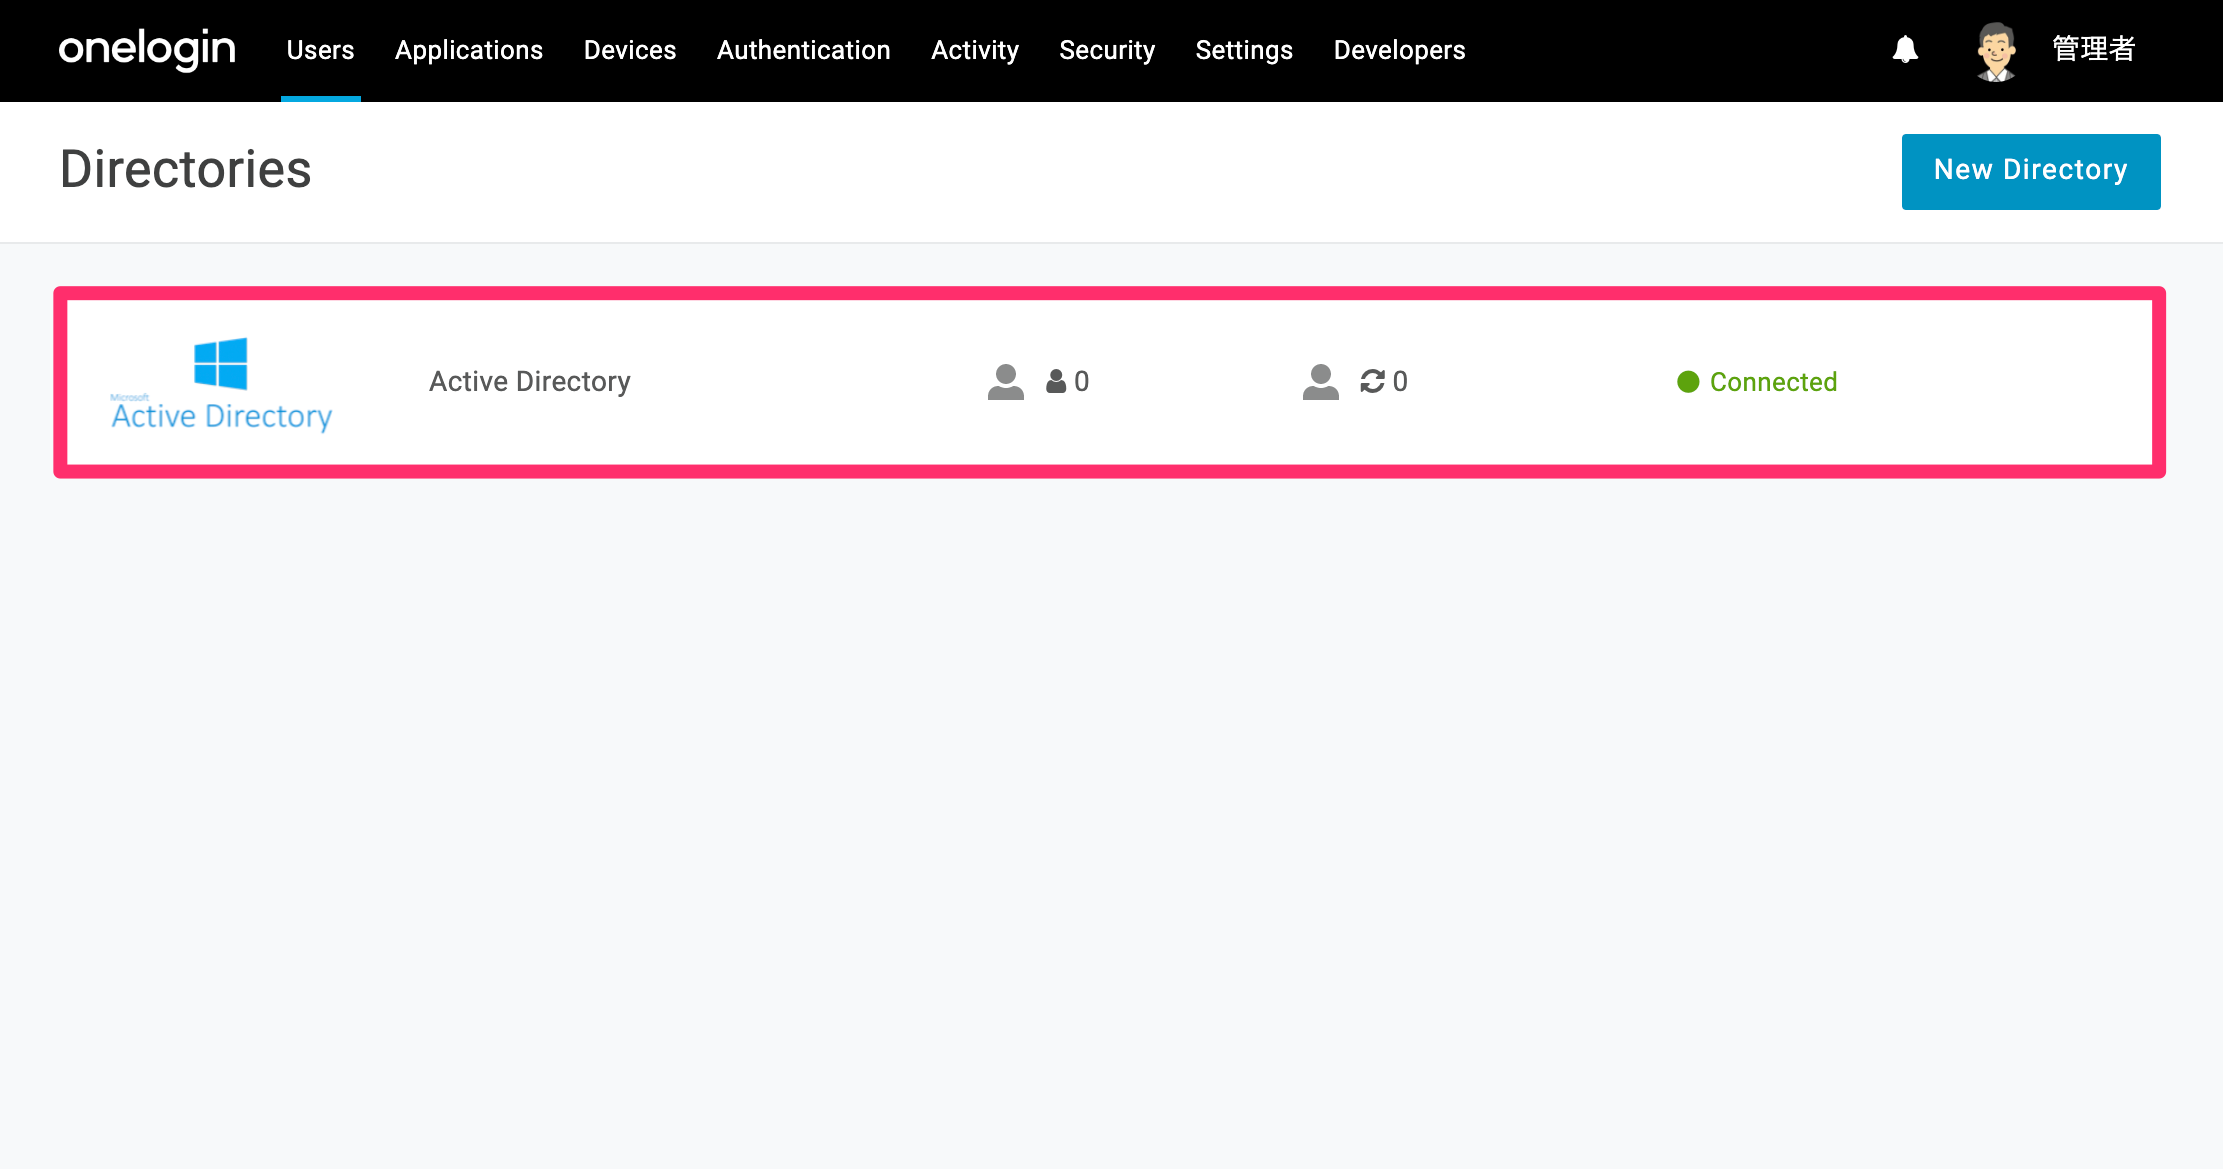Open the Activity menu
Screen dimensions: 2223x1169
click(x=975, y=50)
